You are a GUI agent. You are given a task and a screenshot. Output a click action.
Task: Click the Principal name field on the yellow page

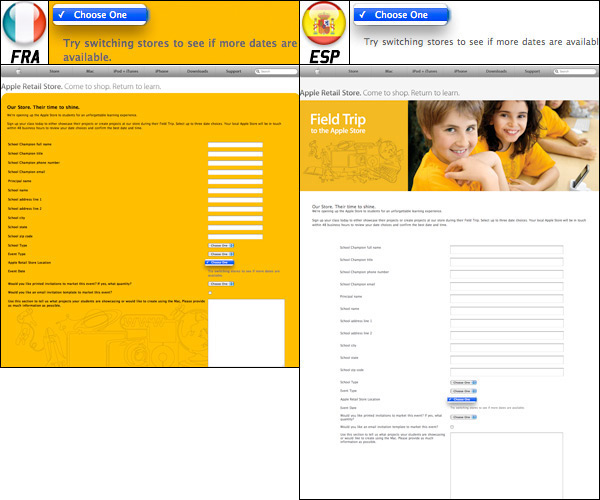pos(235,181)
